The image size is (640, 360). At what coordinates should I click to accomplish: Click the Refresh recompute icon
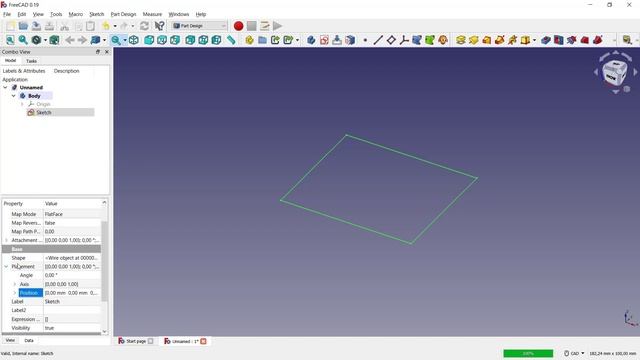[x=144, y=26]
